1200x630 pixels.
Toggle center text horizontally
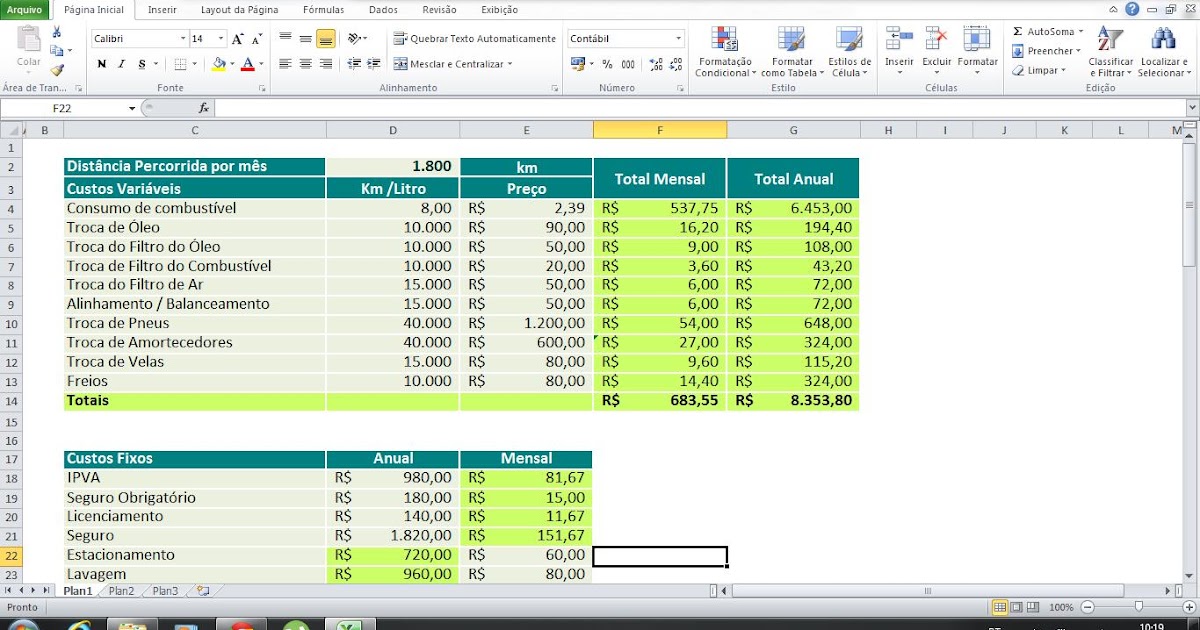coord(305,64)
